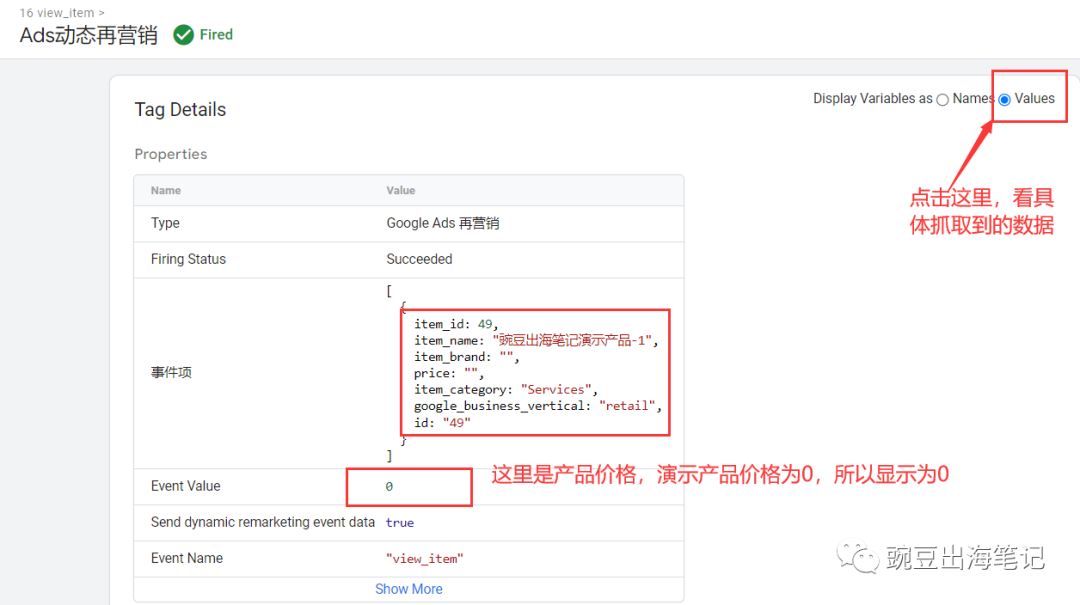Viewport: 1080px width, 605px height.
Task: Click the 'Type' row label
Action: [165, 223]
